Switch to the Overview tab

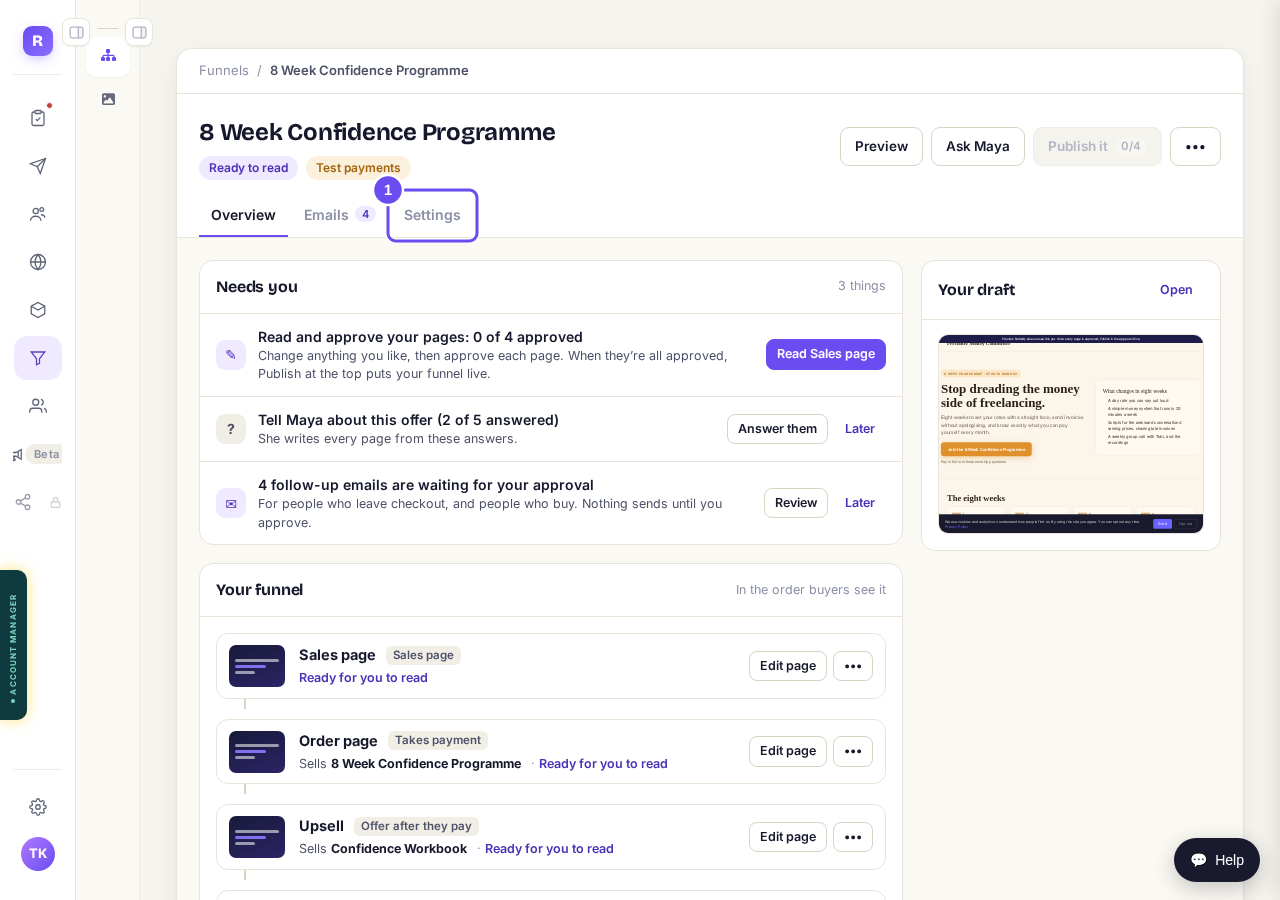click(243, 215)
